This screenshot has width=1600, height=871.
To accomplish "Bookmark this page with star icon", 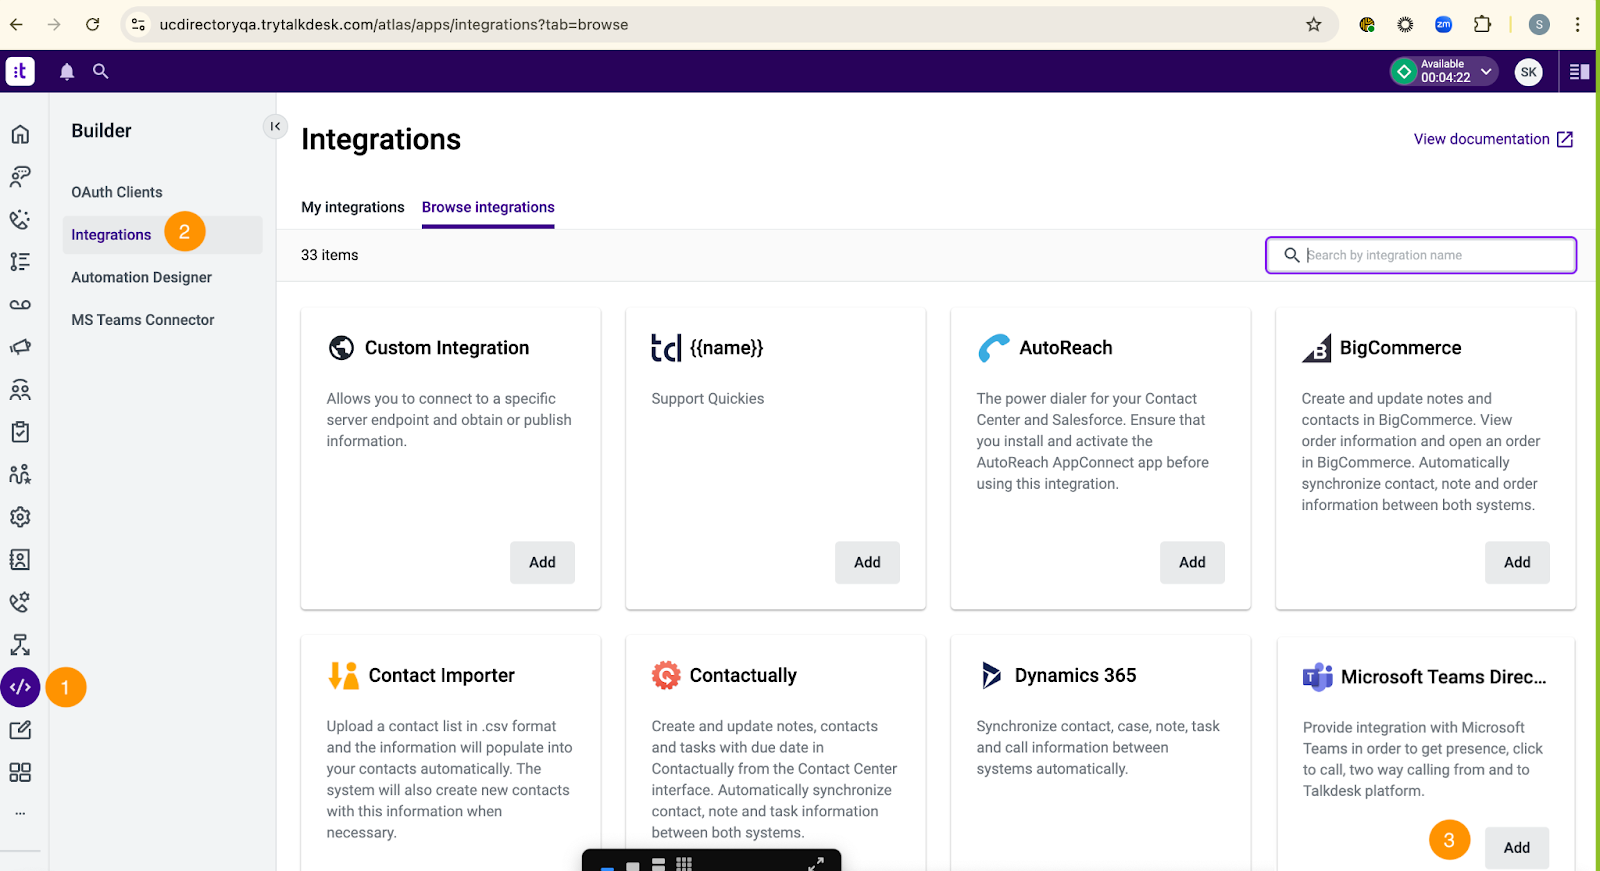I will (x=1314, y=24).
